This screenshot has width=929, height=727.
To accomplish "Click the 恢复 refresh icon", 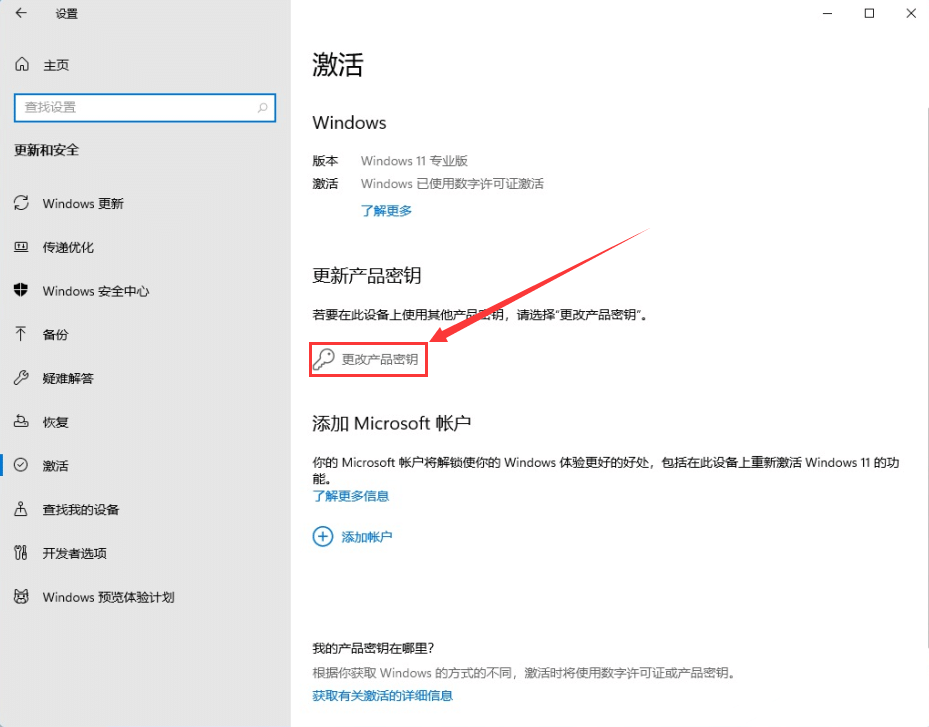I will (x=20, y=422).
